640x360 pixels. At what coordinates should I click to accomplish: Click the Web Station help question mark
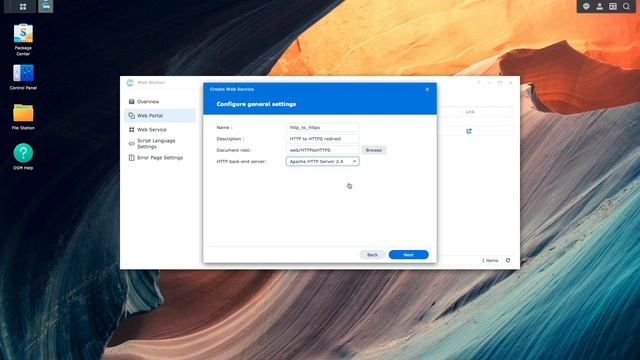[x=479, y=82]
